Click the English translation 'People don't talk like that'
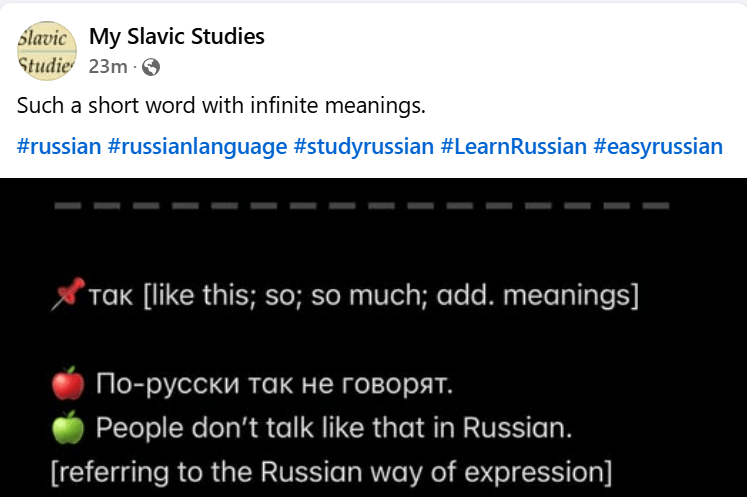 (334, 429)
